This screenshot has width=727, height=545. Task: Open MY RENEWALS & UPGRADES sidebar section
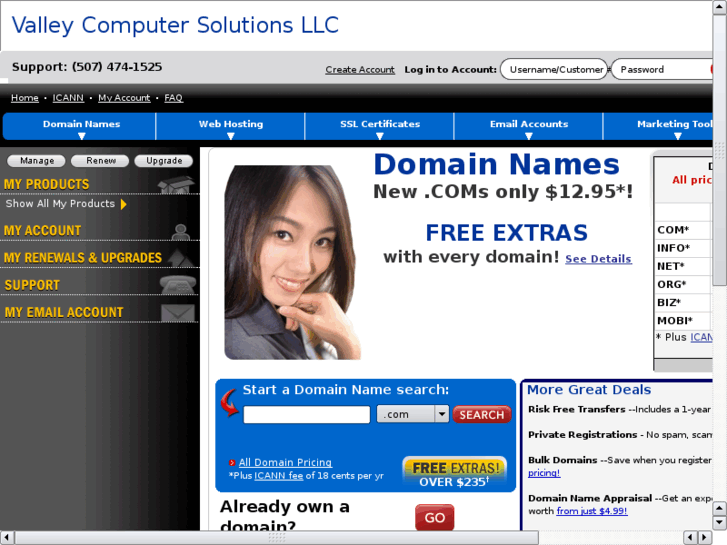coord(83,258)
